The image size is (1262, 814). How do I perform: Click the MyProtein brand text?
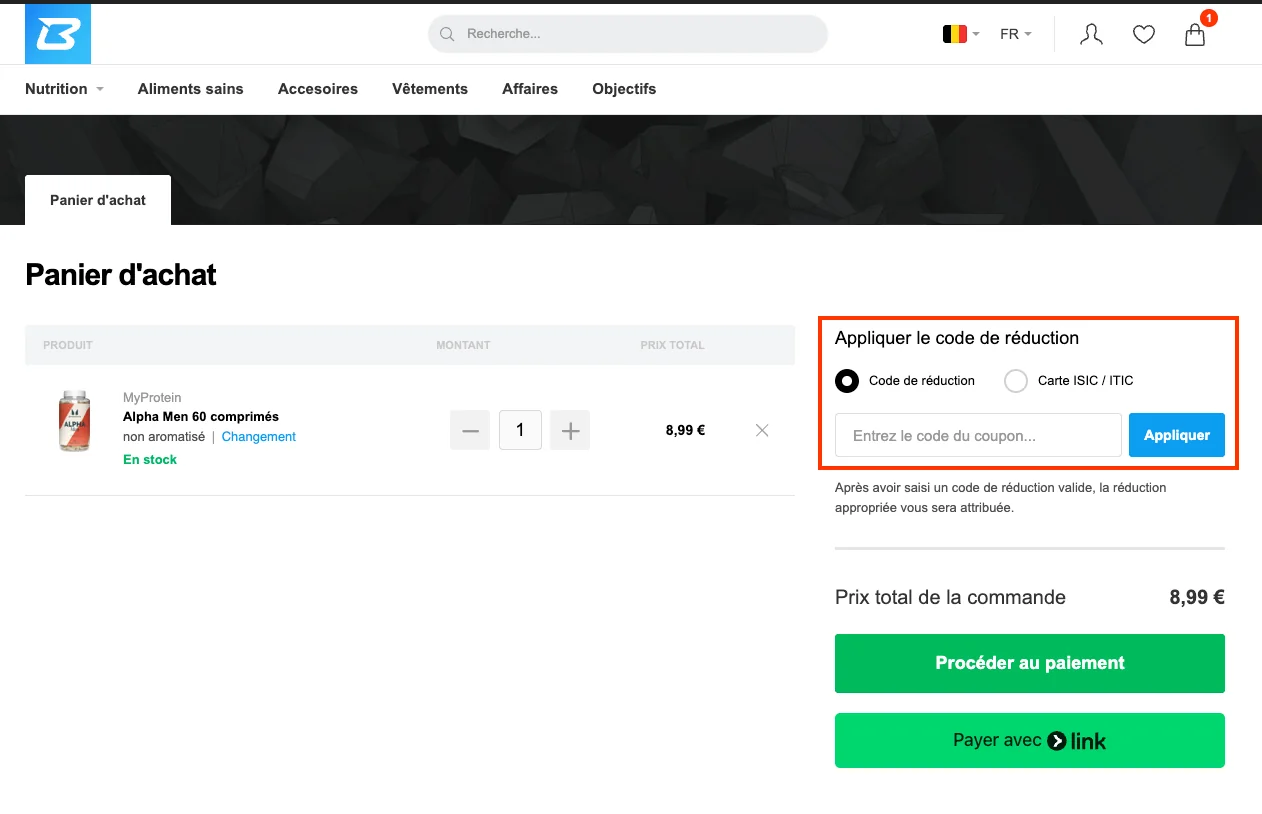point(152,398)
